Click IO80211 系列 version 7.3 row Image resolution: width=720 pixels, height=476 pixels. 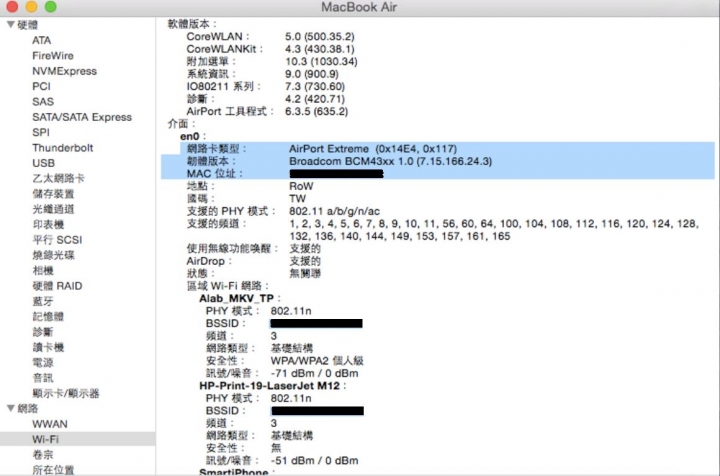click(266, 86)
